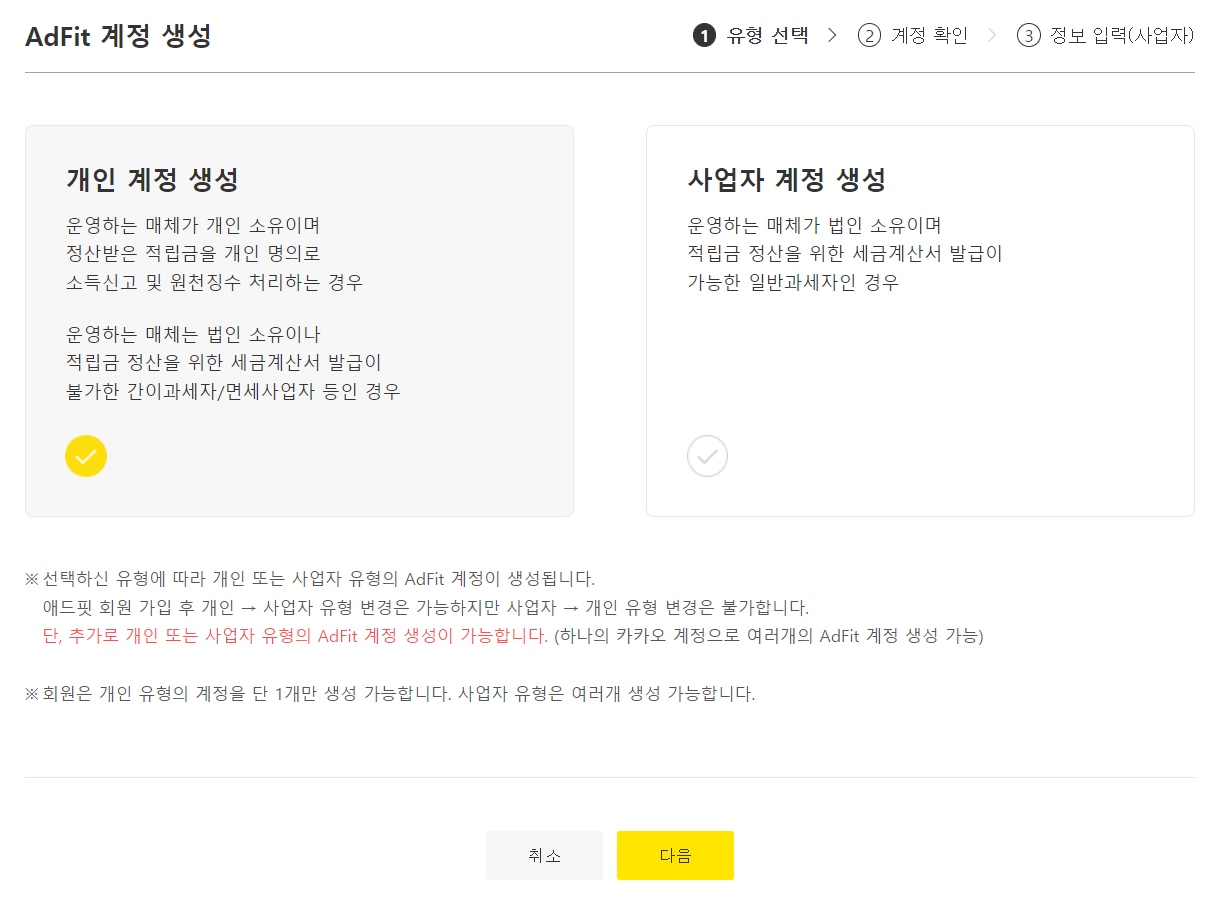
Task: Click the note line starting '애드핏 회원 가입 후'
Action: pos(426,607)
